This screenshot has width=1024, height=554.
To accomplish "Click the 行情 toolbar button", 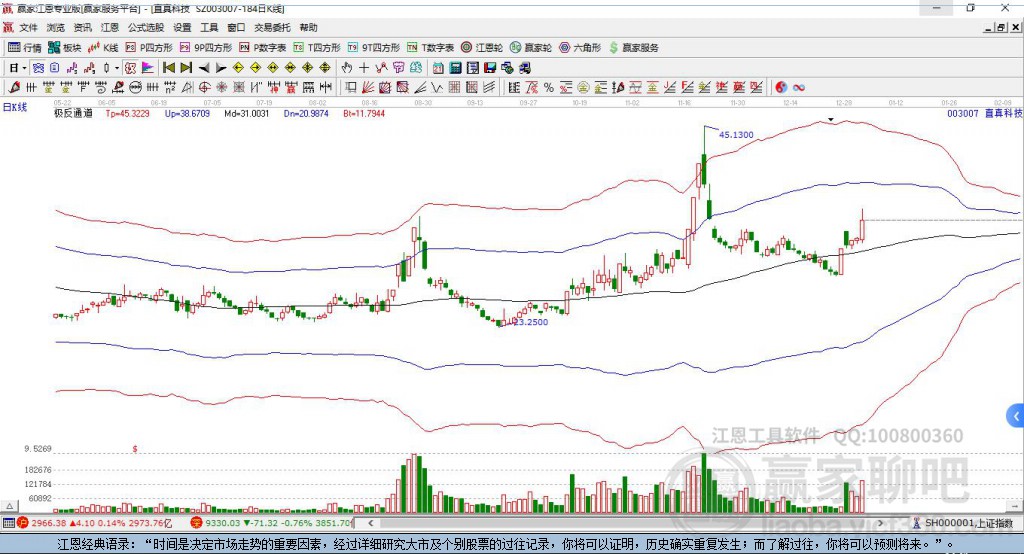I will coord(25,48).
